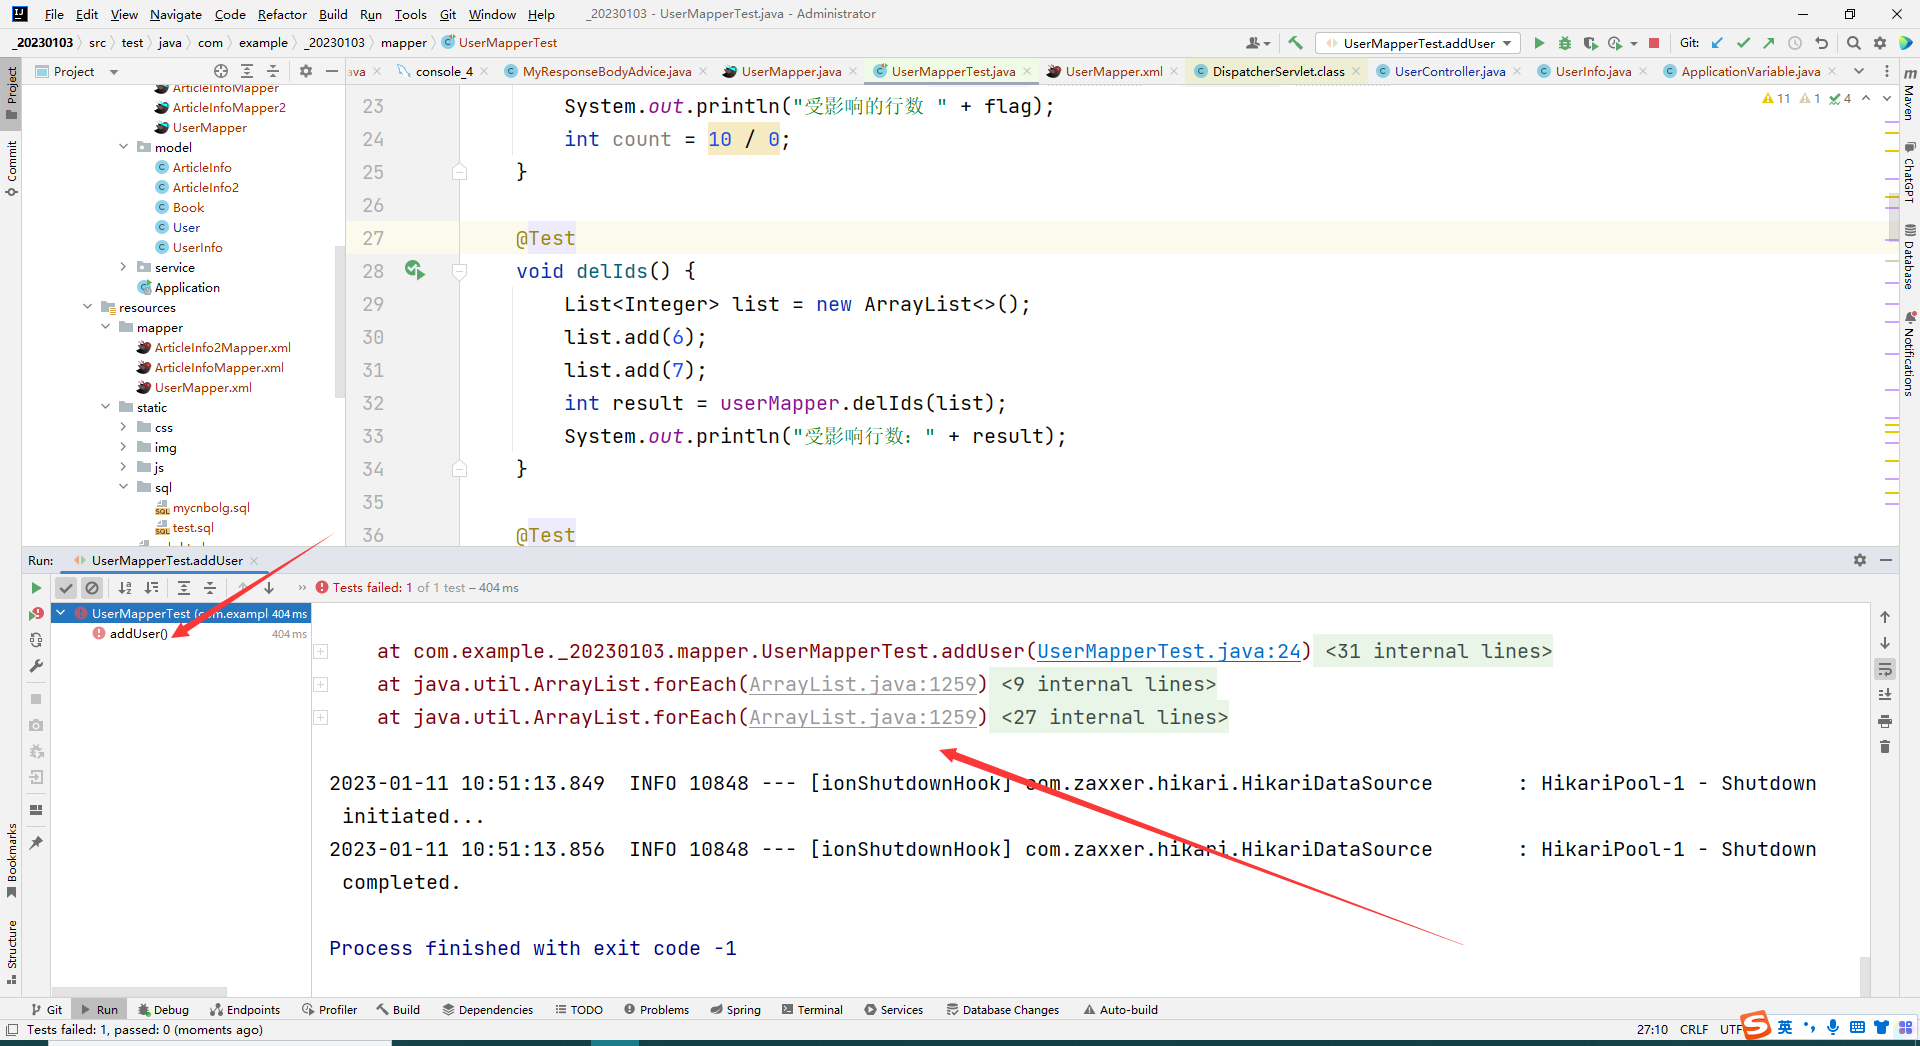Open the Problems tool window
1920x1046 pixels.
(656, 1010)
